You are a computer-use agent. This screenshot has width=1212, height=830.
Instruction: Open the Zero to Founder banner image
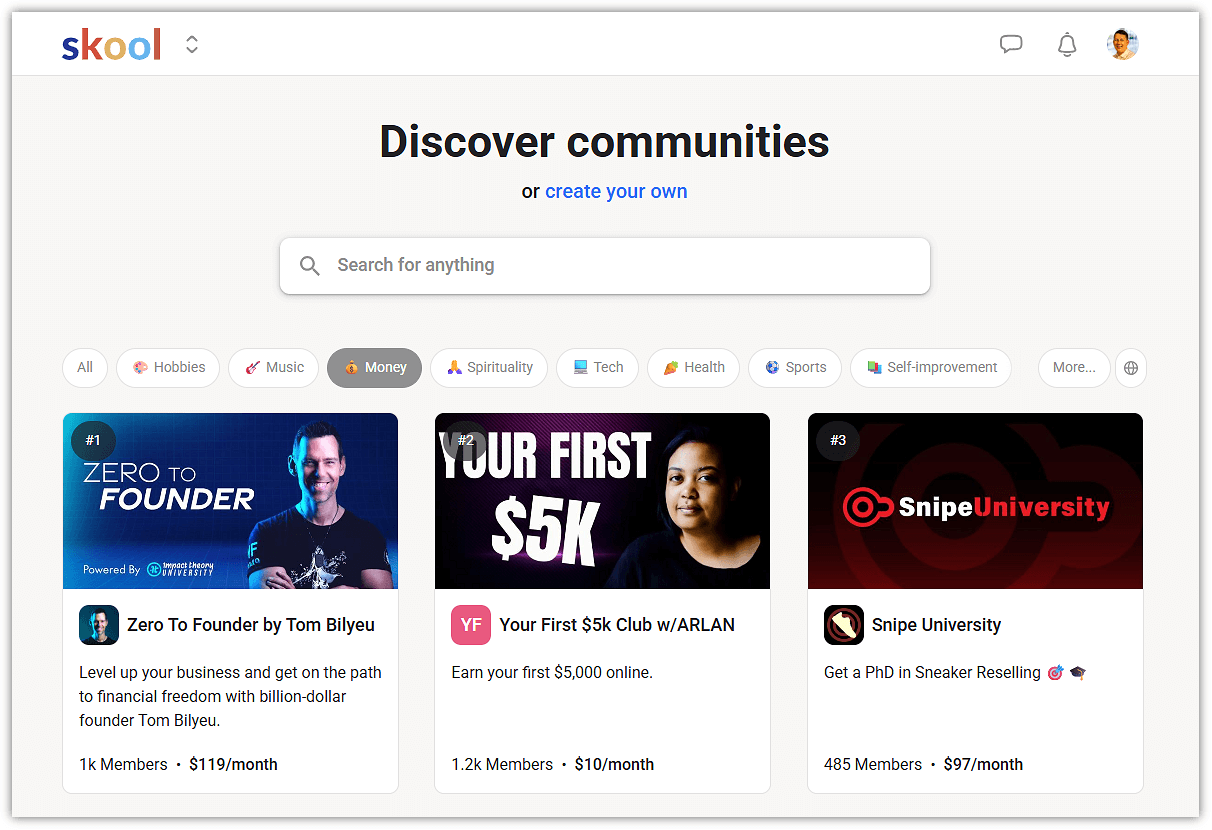(x=230, y=501)
